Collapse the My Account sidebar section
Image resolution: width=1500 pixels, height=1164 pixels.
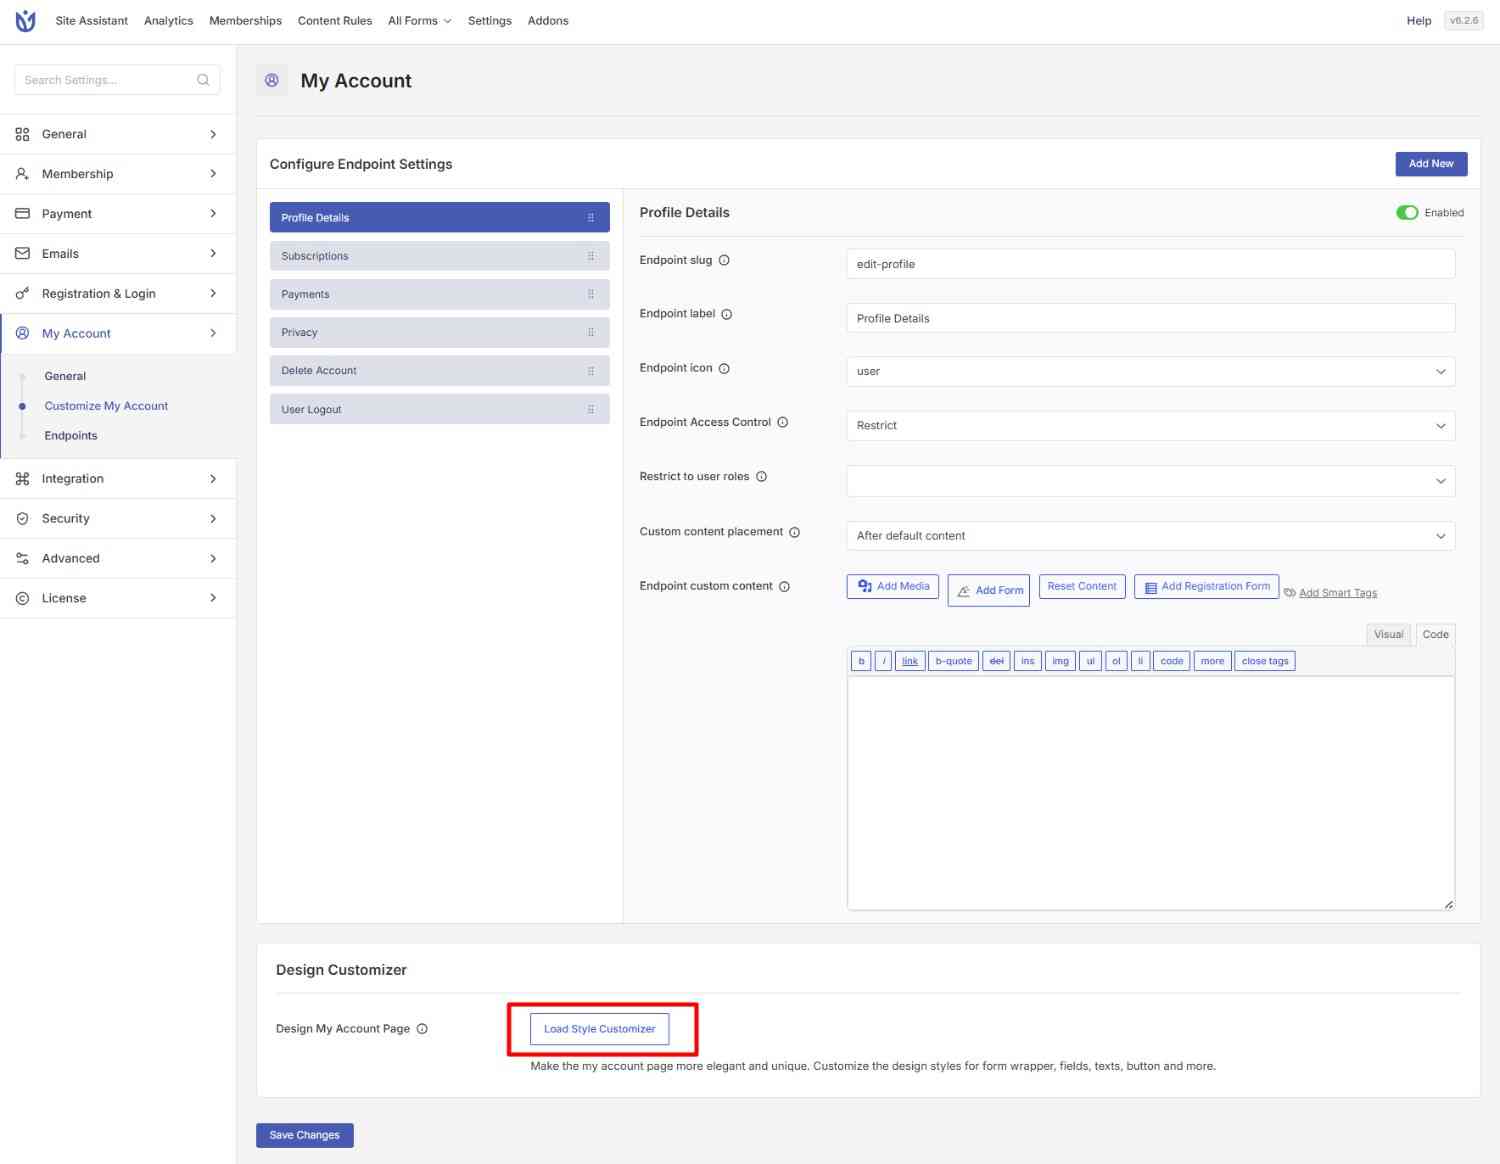point(118,334)
